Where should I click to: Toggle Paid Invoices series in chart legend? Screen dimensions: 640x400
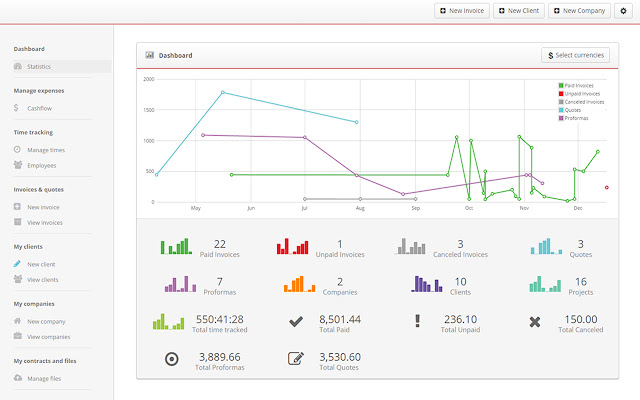pos(584,85)
